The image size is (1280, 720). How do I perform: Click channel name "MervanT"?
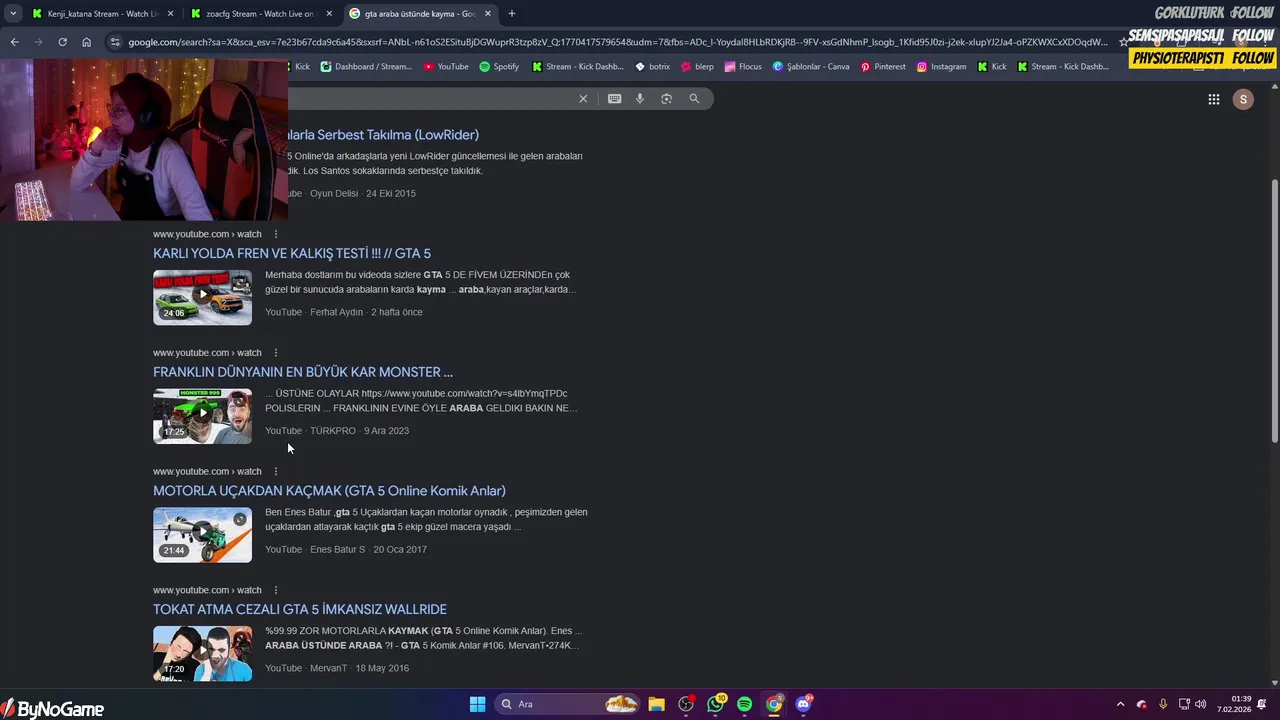tap(328, 668)
